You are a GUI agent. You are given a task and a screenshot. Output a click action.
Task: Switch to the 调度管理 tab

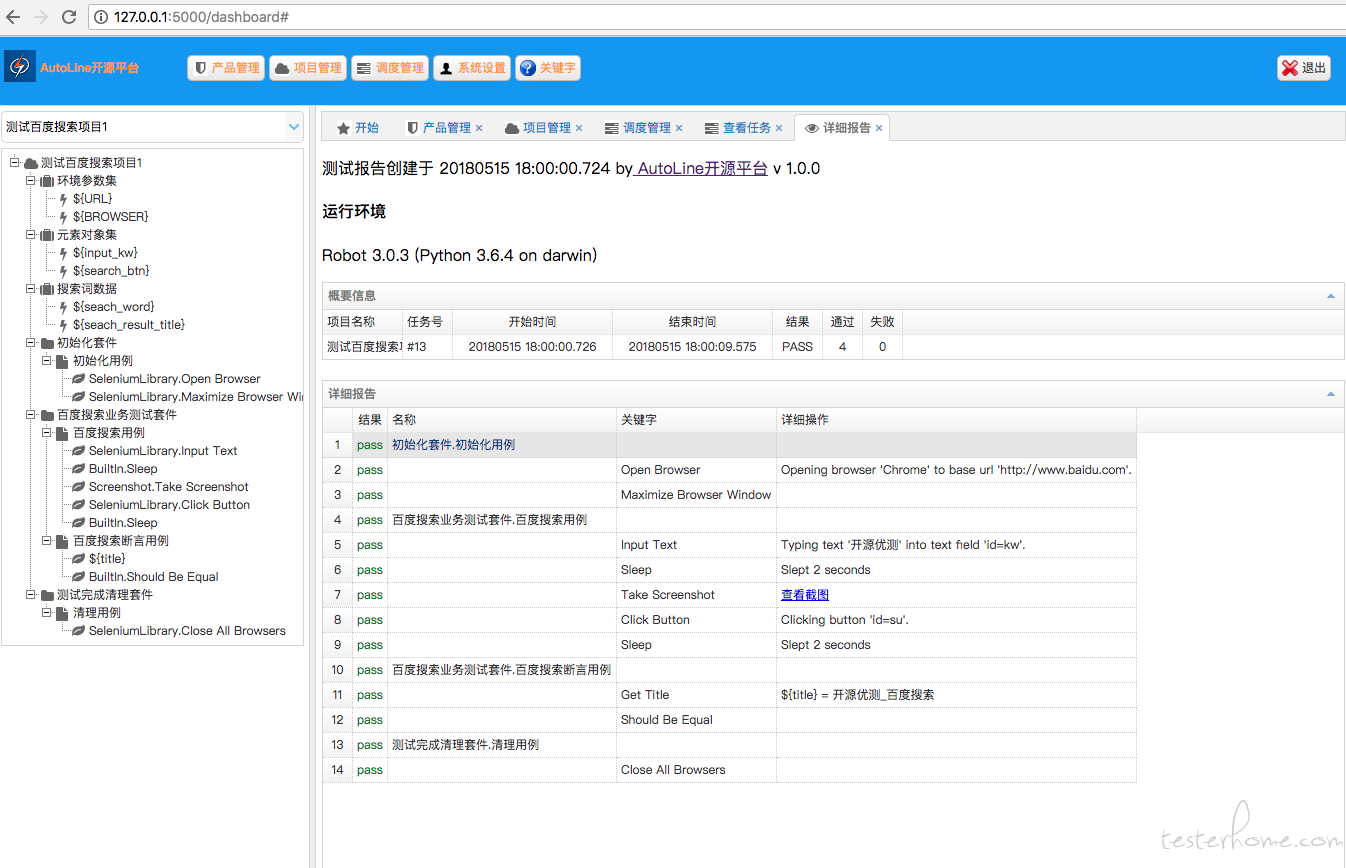[x=644, y=128]
